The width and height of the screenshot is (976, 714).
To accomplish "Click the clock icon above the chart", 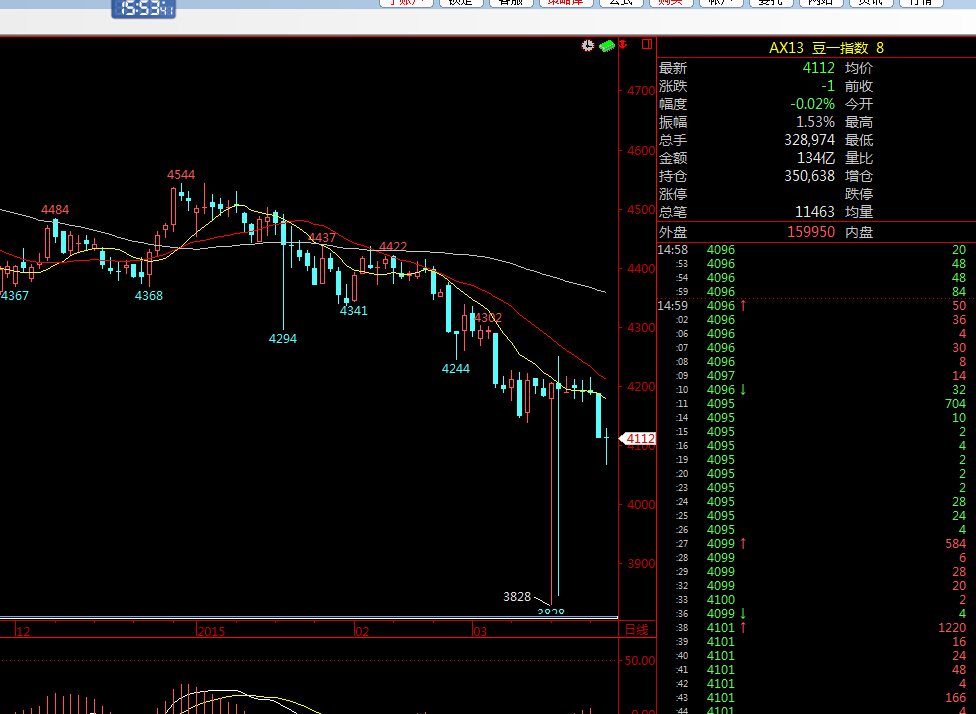I will (588, 45).
